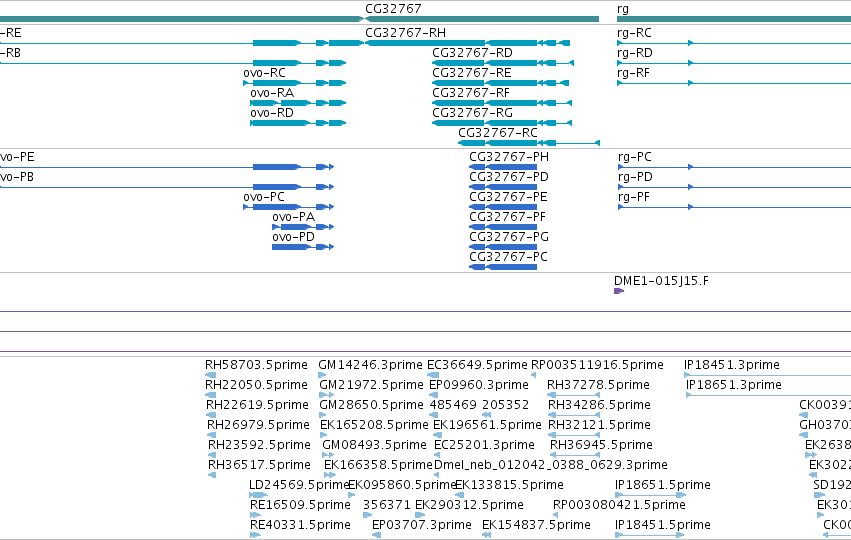Click the EK196561.5prime EST label
The width and height of the screenshot is (851, 540).
487,425
